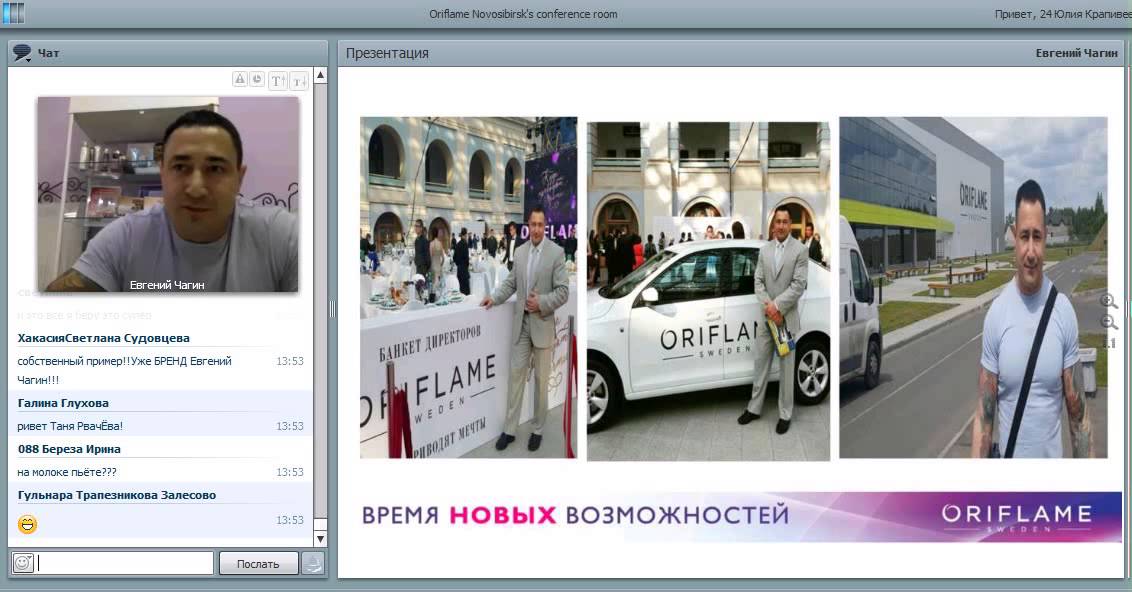Reset presentation zoom to 1:1
This screenshot has height=592, width=1132.
click(x=1110, y=343)
